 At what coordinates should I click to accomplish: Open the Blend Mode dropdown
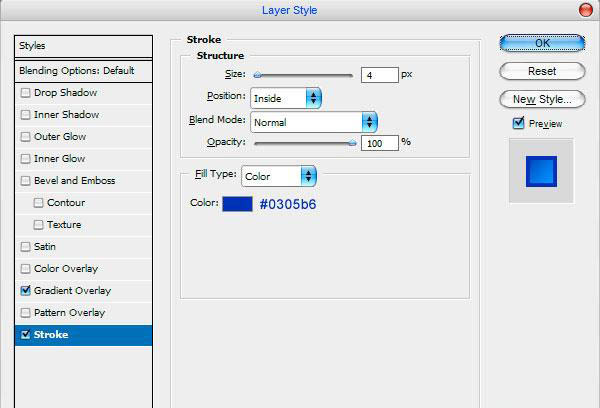(314, 122)
